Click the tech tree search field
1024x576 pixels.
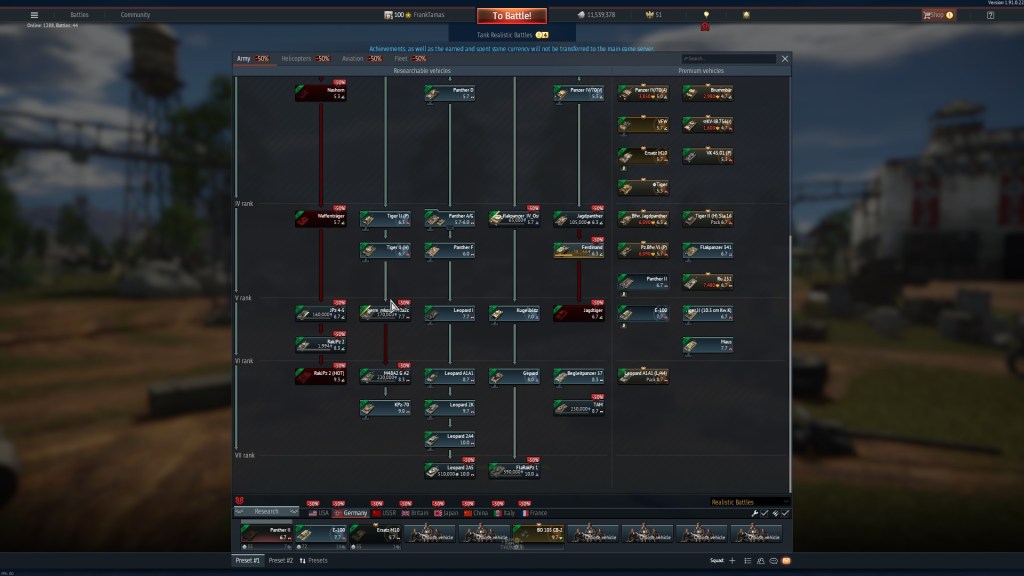coord(730,59)
